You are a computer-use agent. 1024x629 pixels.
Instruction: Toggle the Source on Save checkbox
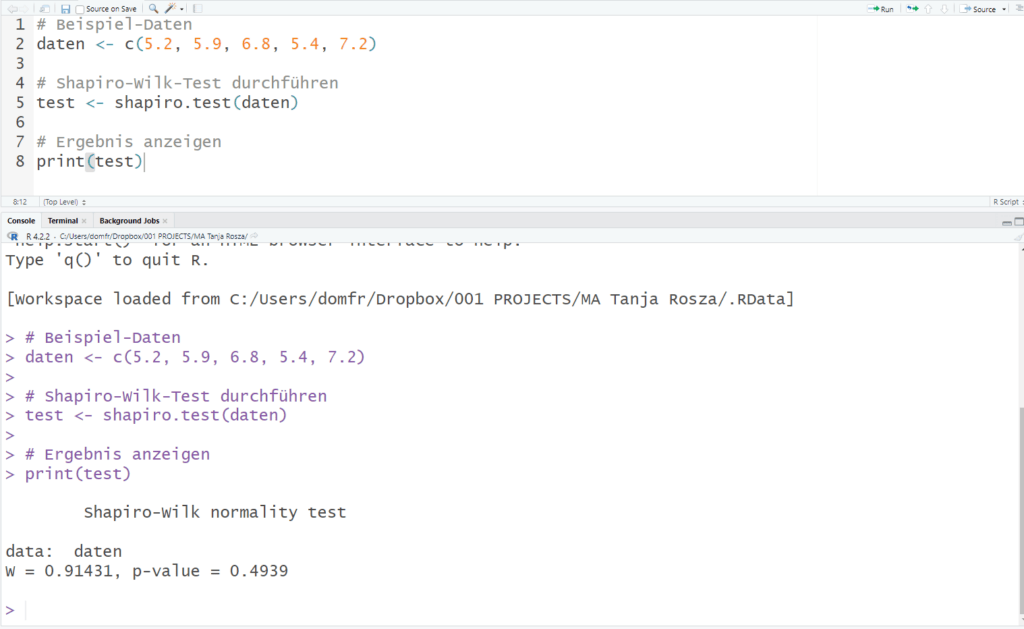(81, 9)
